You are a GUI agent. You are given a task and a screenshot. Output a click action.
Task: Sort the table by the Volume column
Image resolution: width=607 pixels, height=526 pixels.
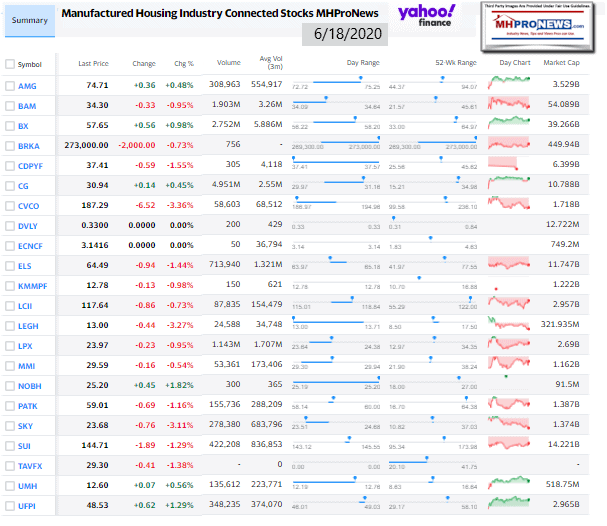(x=227, y=64)
